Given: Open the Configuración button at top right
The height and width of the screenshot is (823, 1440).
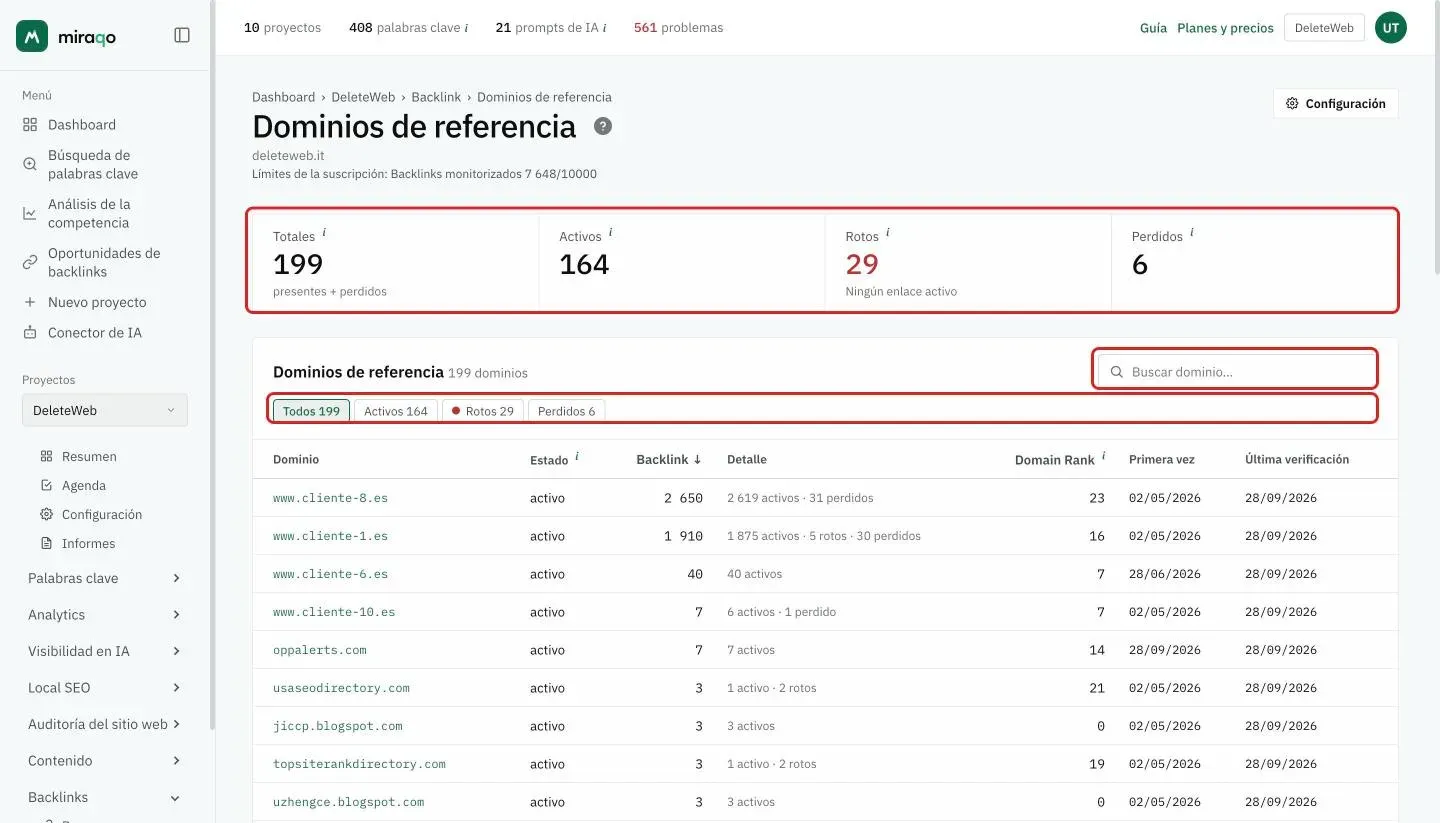Looking at the screenshot, I should pos(1336,104).
